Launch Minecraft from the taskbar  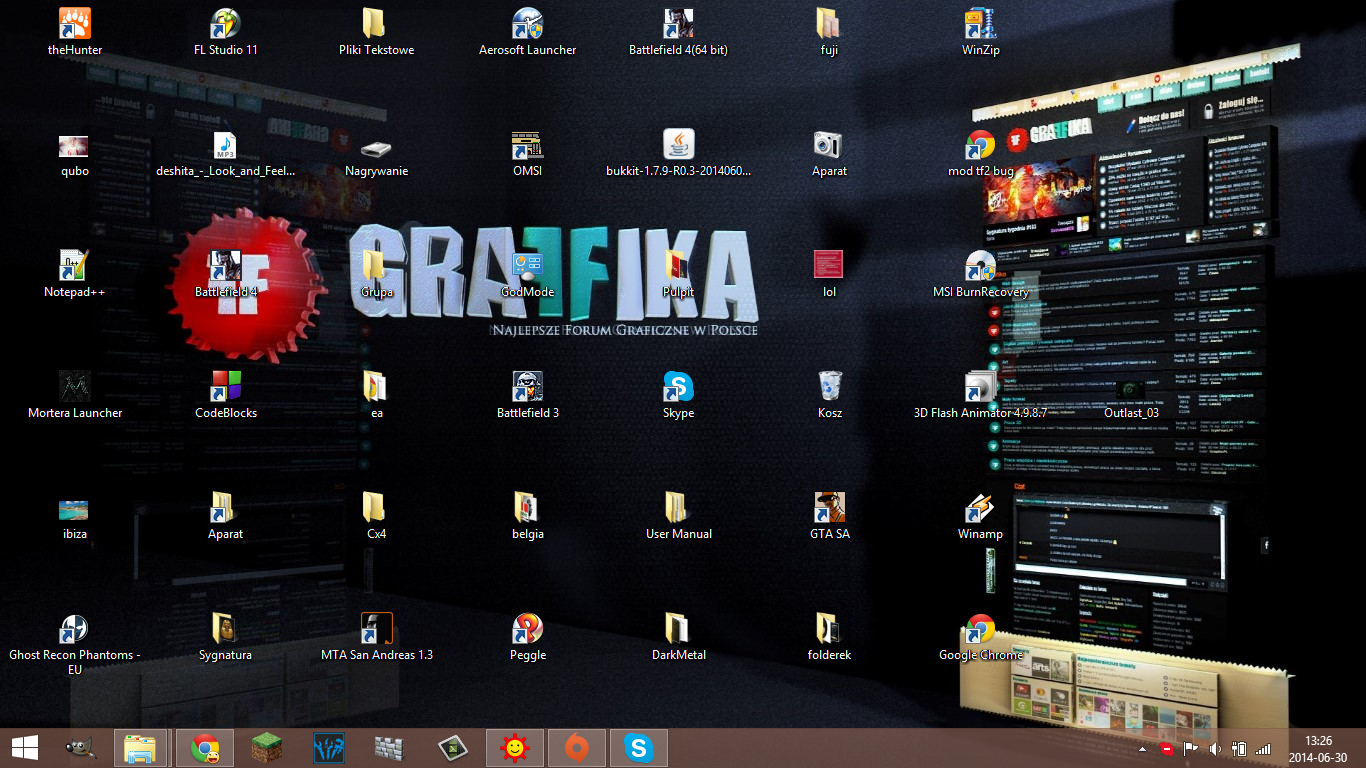(267, 748)
